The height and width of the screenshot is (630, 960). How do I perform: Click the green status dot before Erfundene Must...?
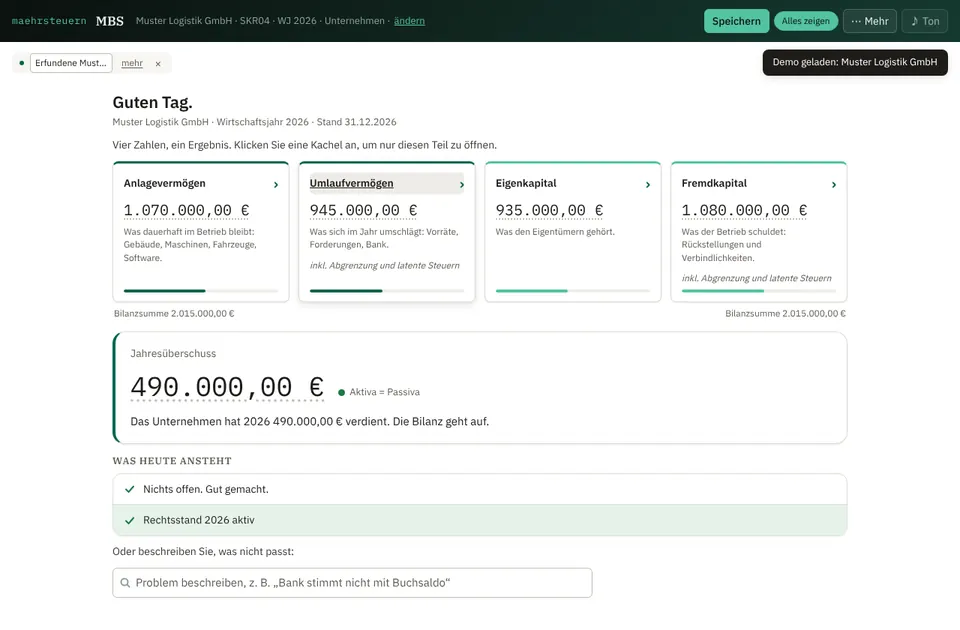click(21, 63)
